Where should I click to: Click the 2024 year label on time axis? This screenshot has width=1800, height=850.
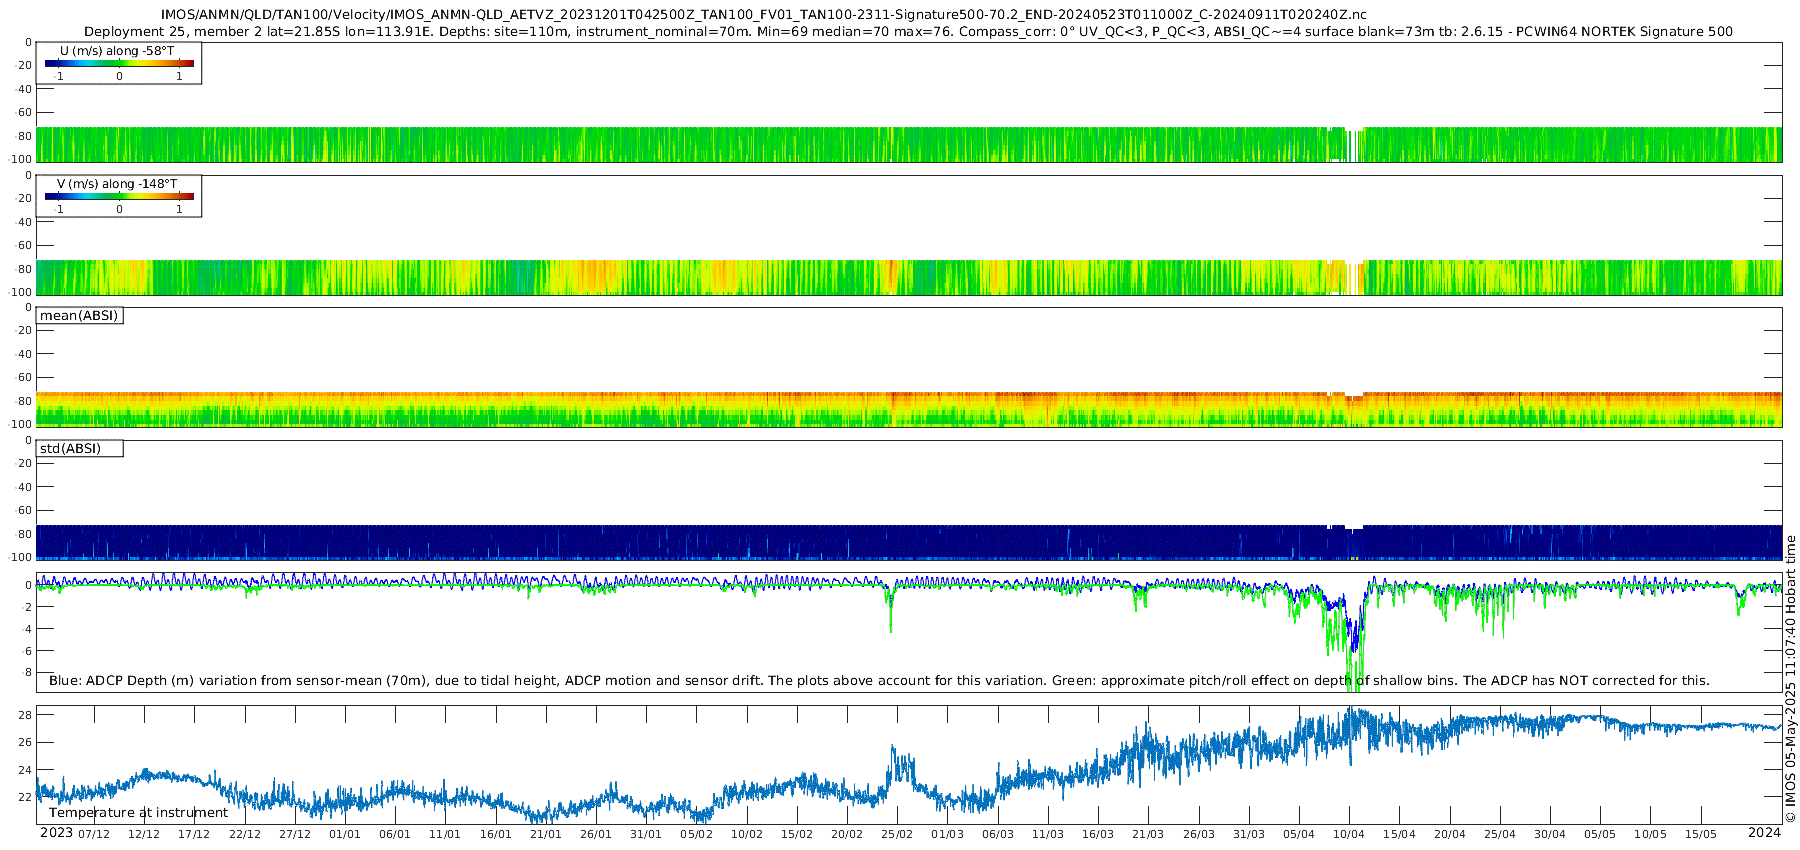click(1764, 833)
